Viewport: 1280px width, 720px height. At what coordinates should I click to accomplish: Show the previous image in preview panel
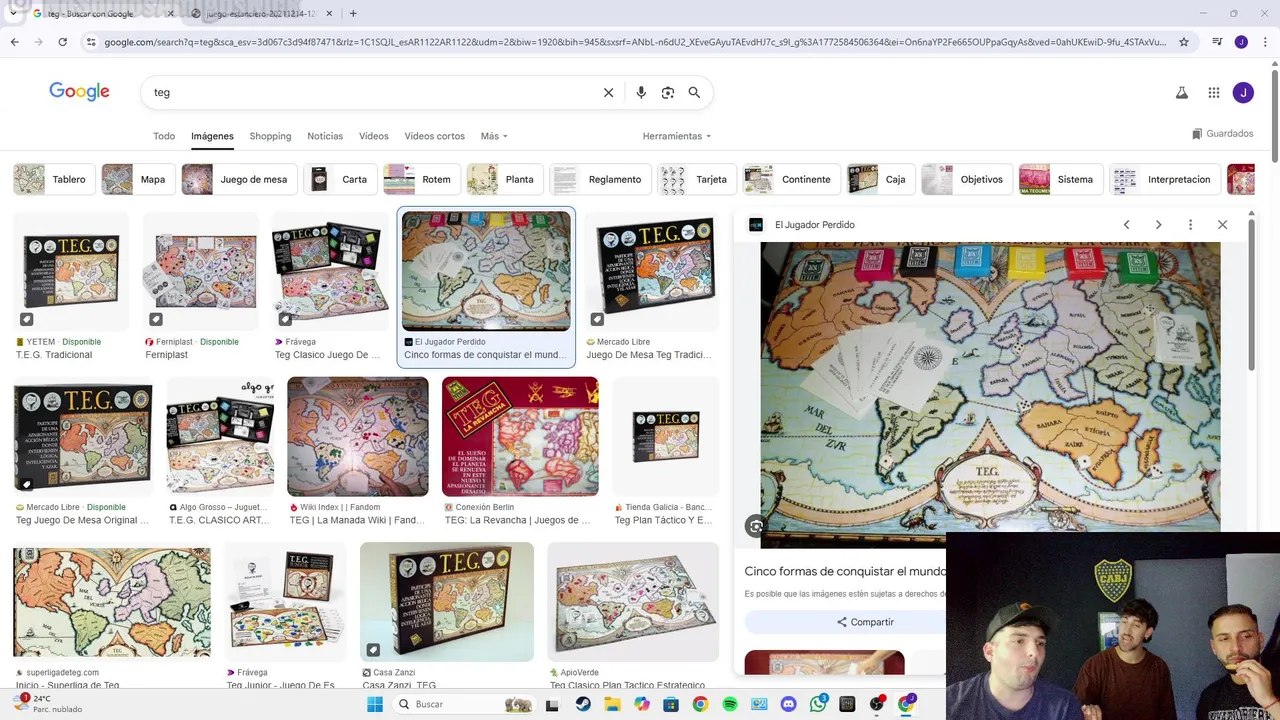click(x=1126, y=225)
